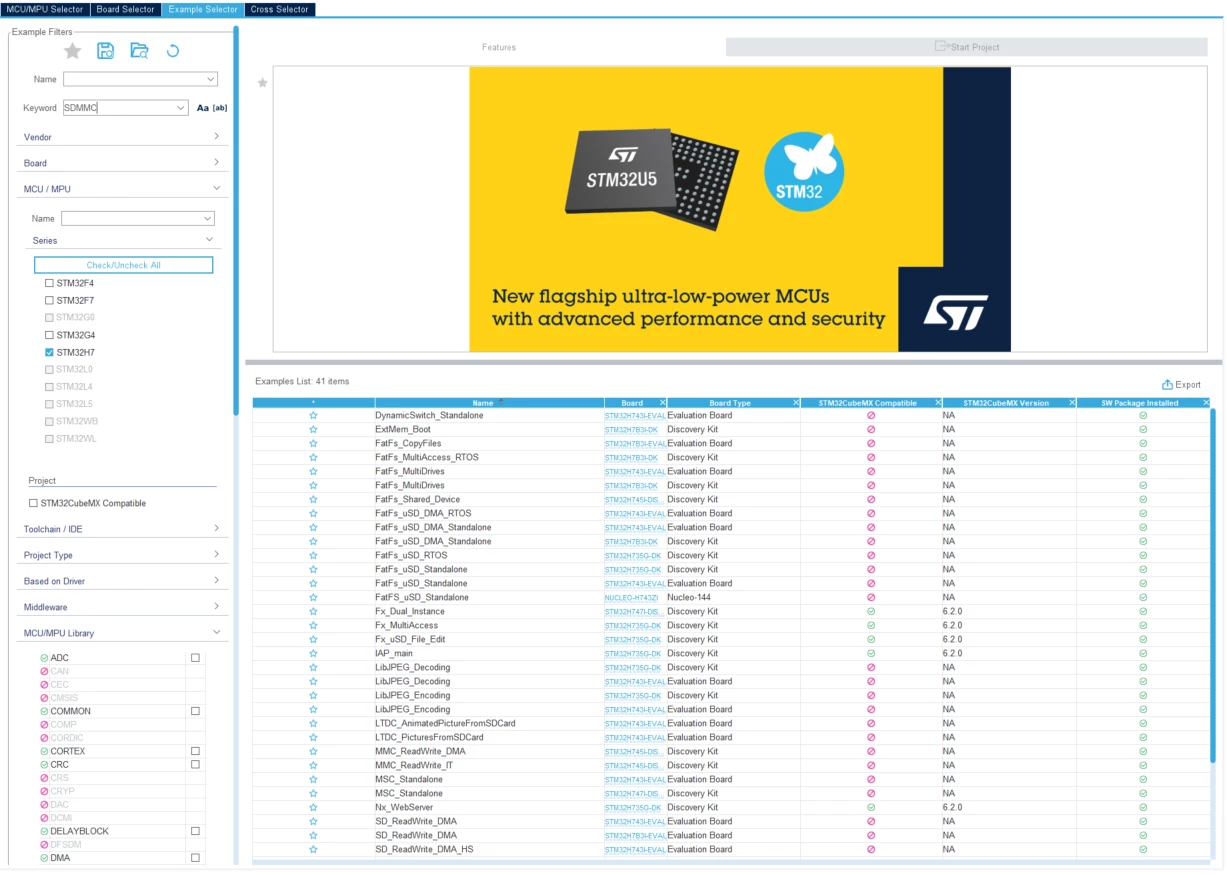Open the STM32H7B3I-DK link for ExtMem_Boot
This screenshot has width=1227, height=875.
click(x=631, y=429)
